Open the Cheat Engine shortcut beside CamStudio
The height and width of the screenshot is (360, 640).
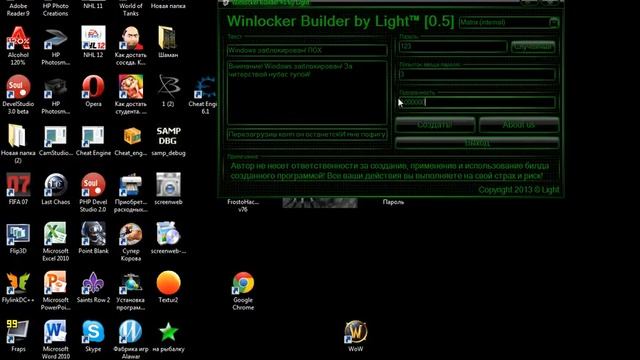[93, 136]
